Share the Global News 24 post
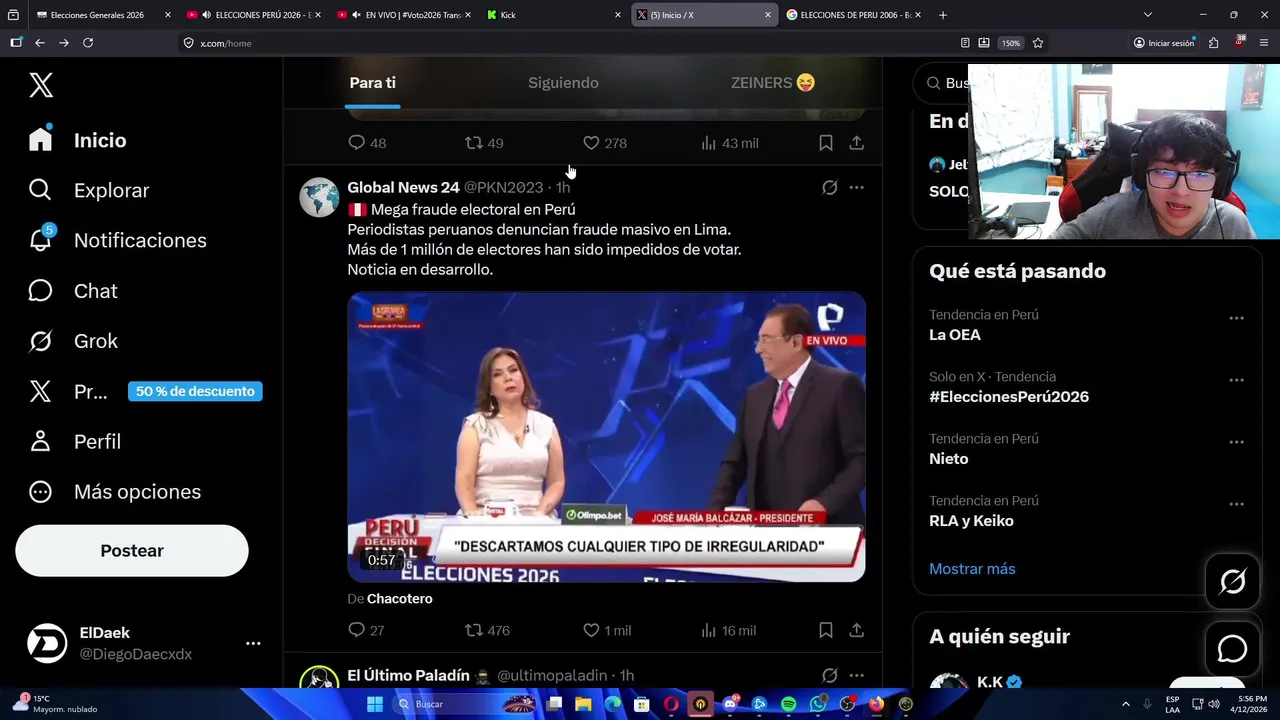1280x720 pixels. tap(857, 630)
